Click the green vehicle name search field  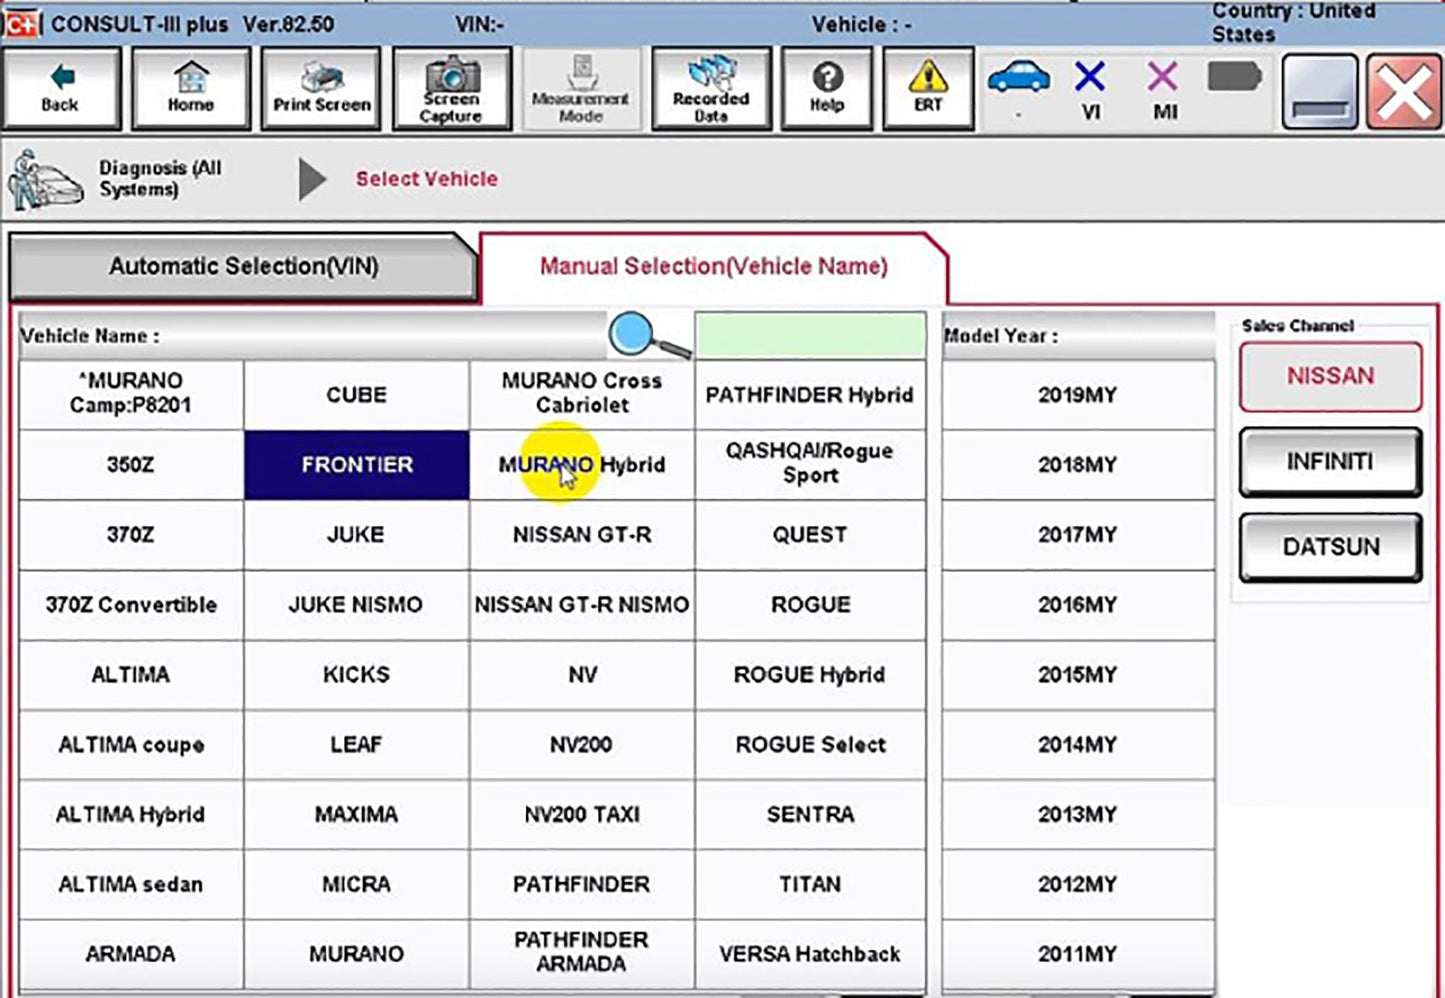tap(809, 335)
